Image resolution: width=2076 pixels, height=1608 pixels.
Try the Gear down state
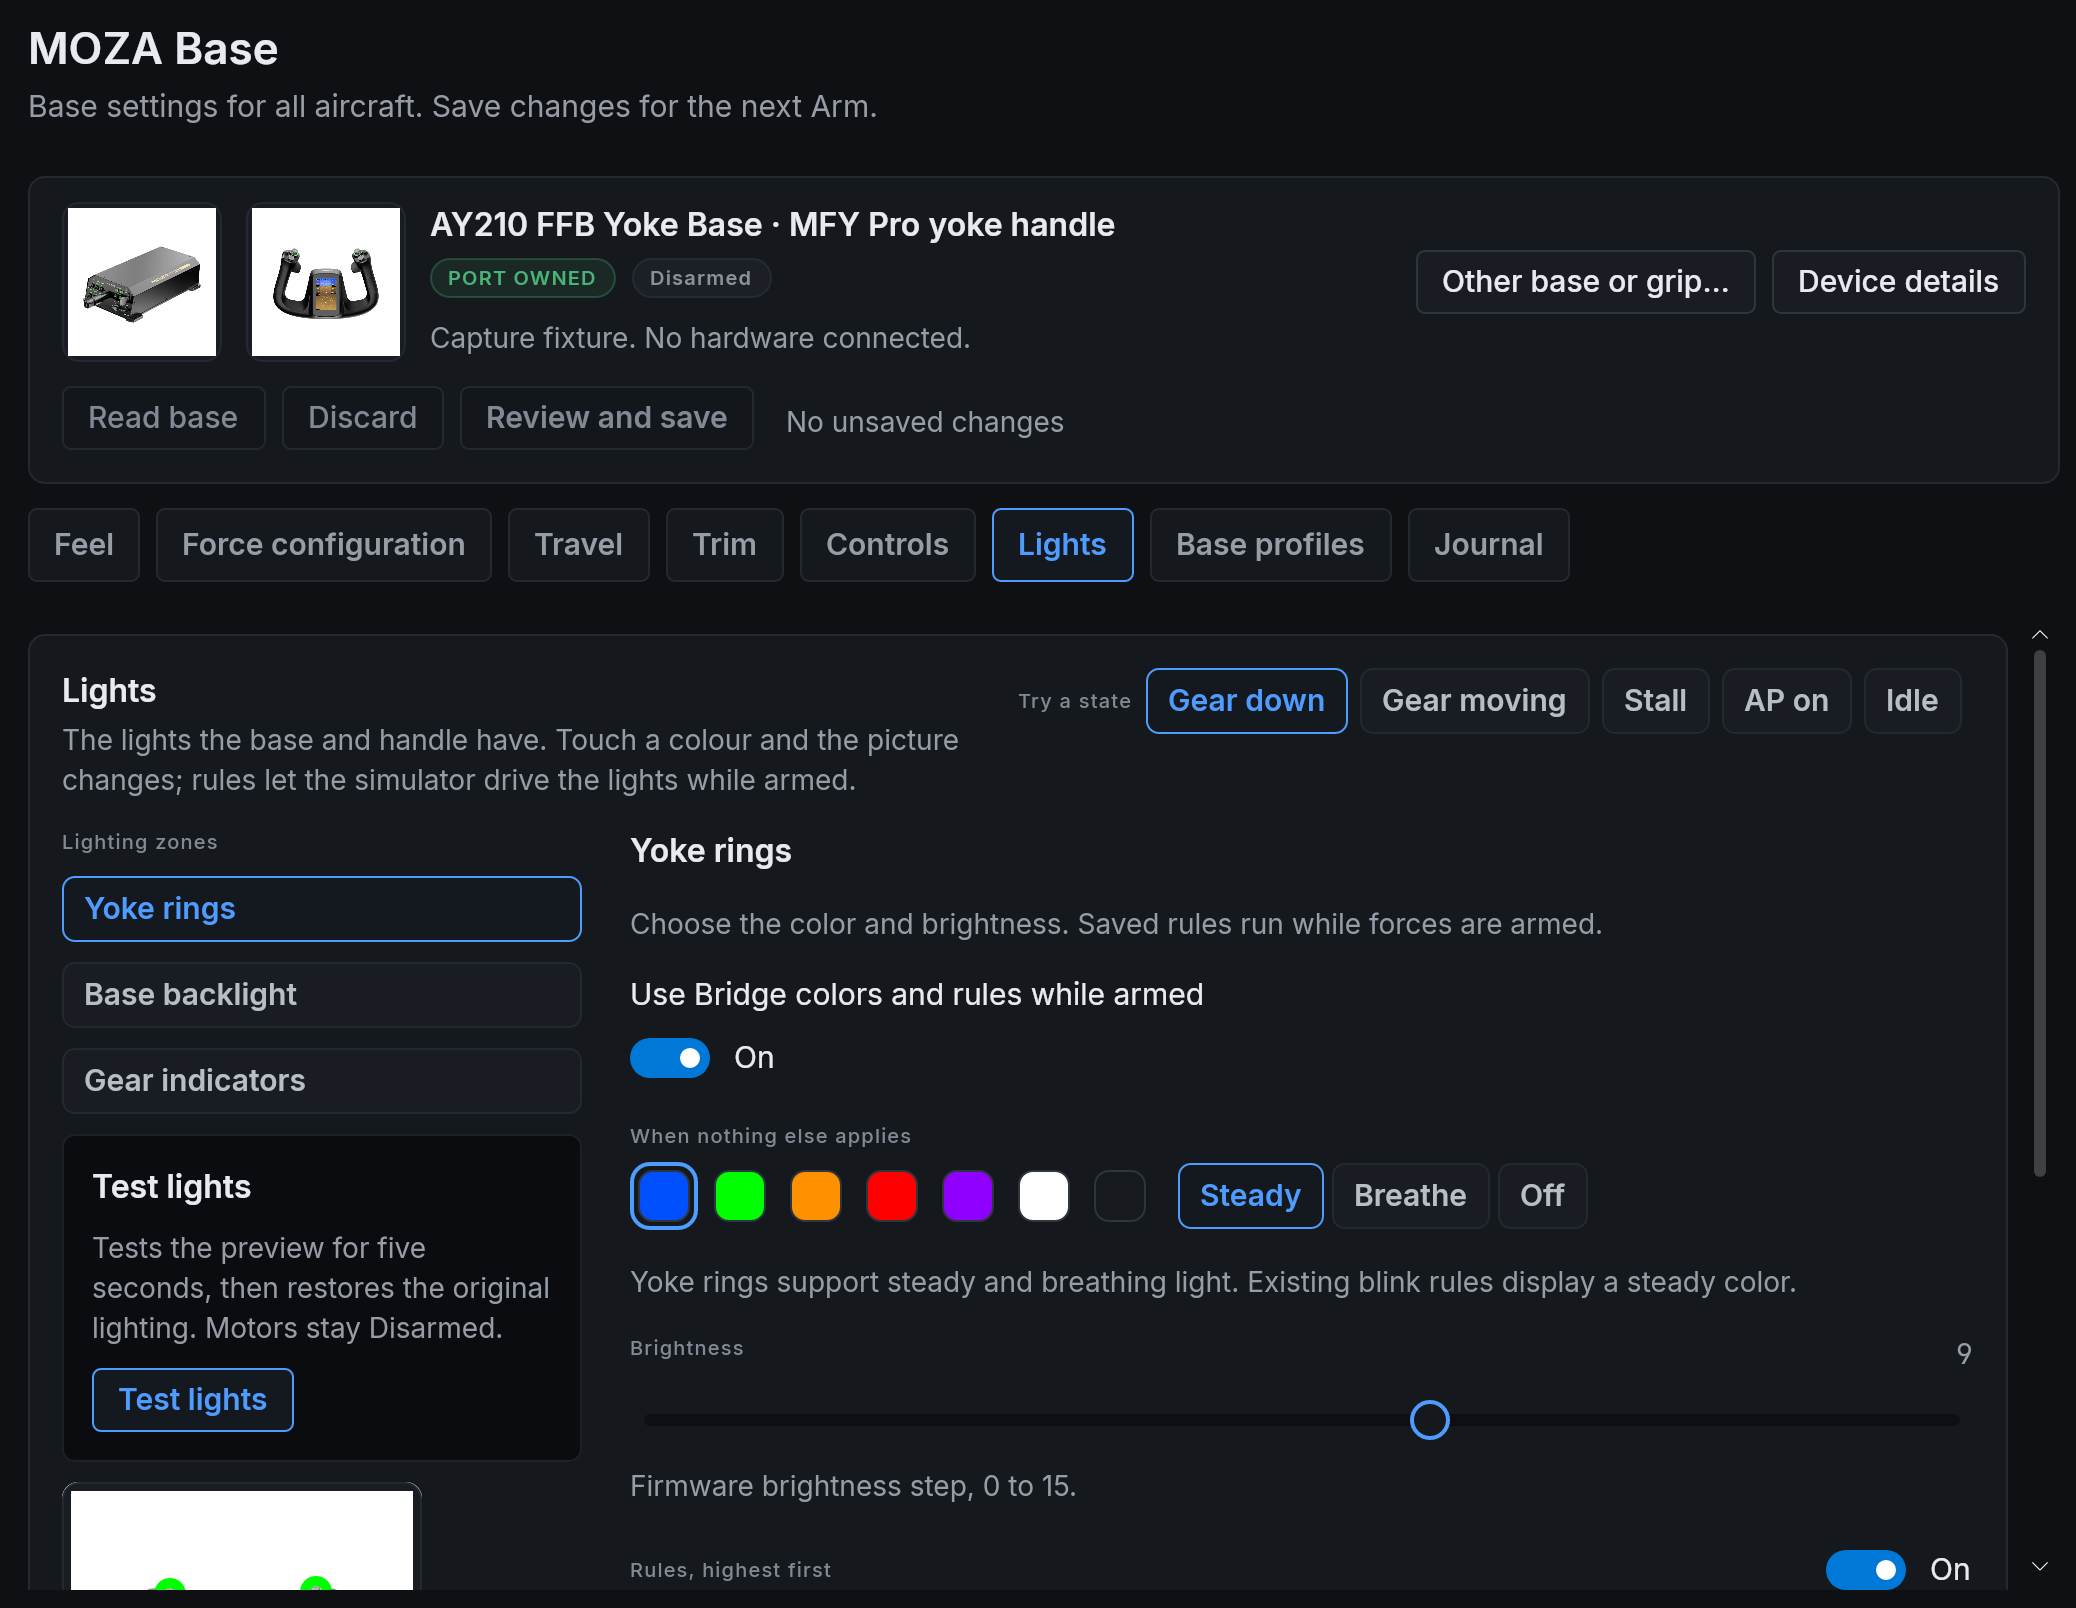point(1246,701)
